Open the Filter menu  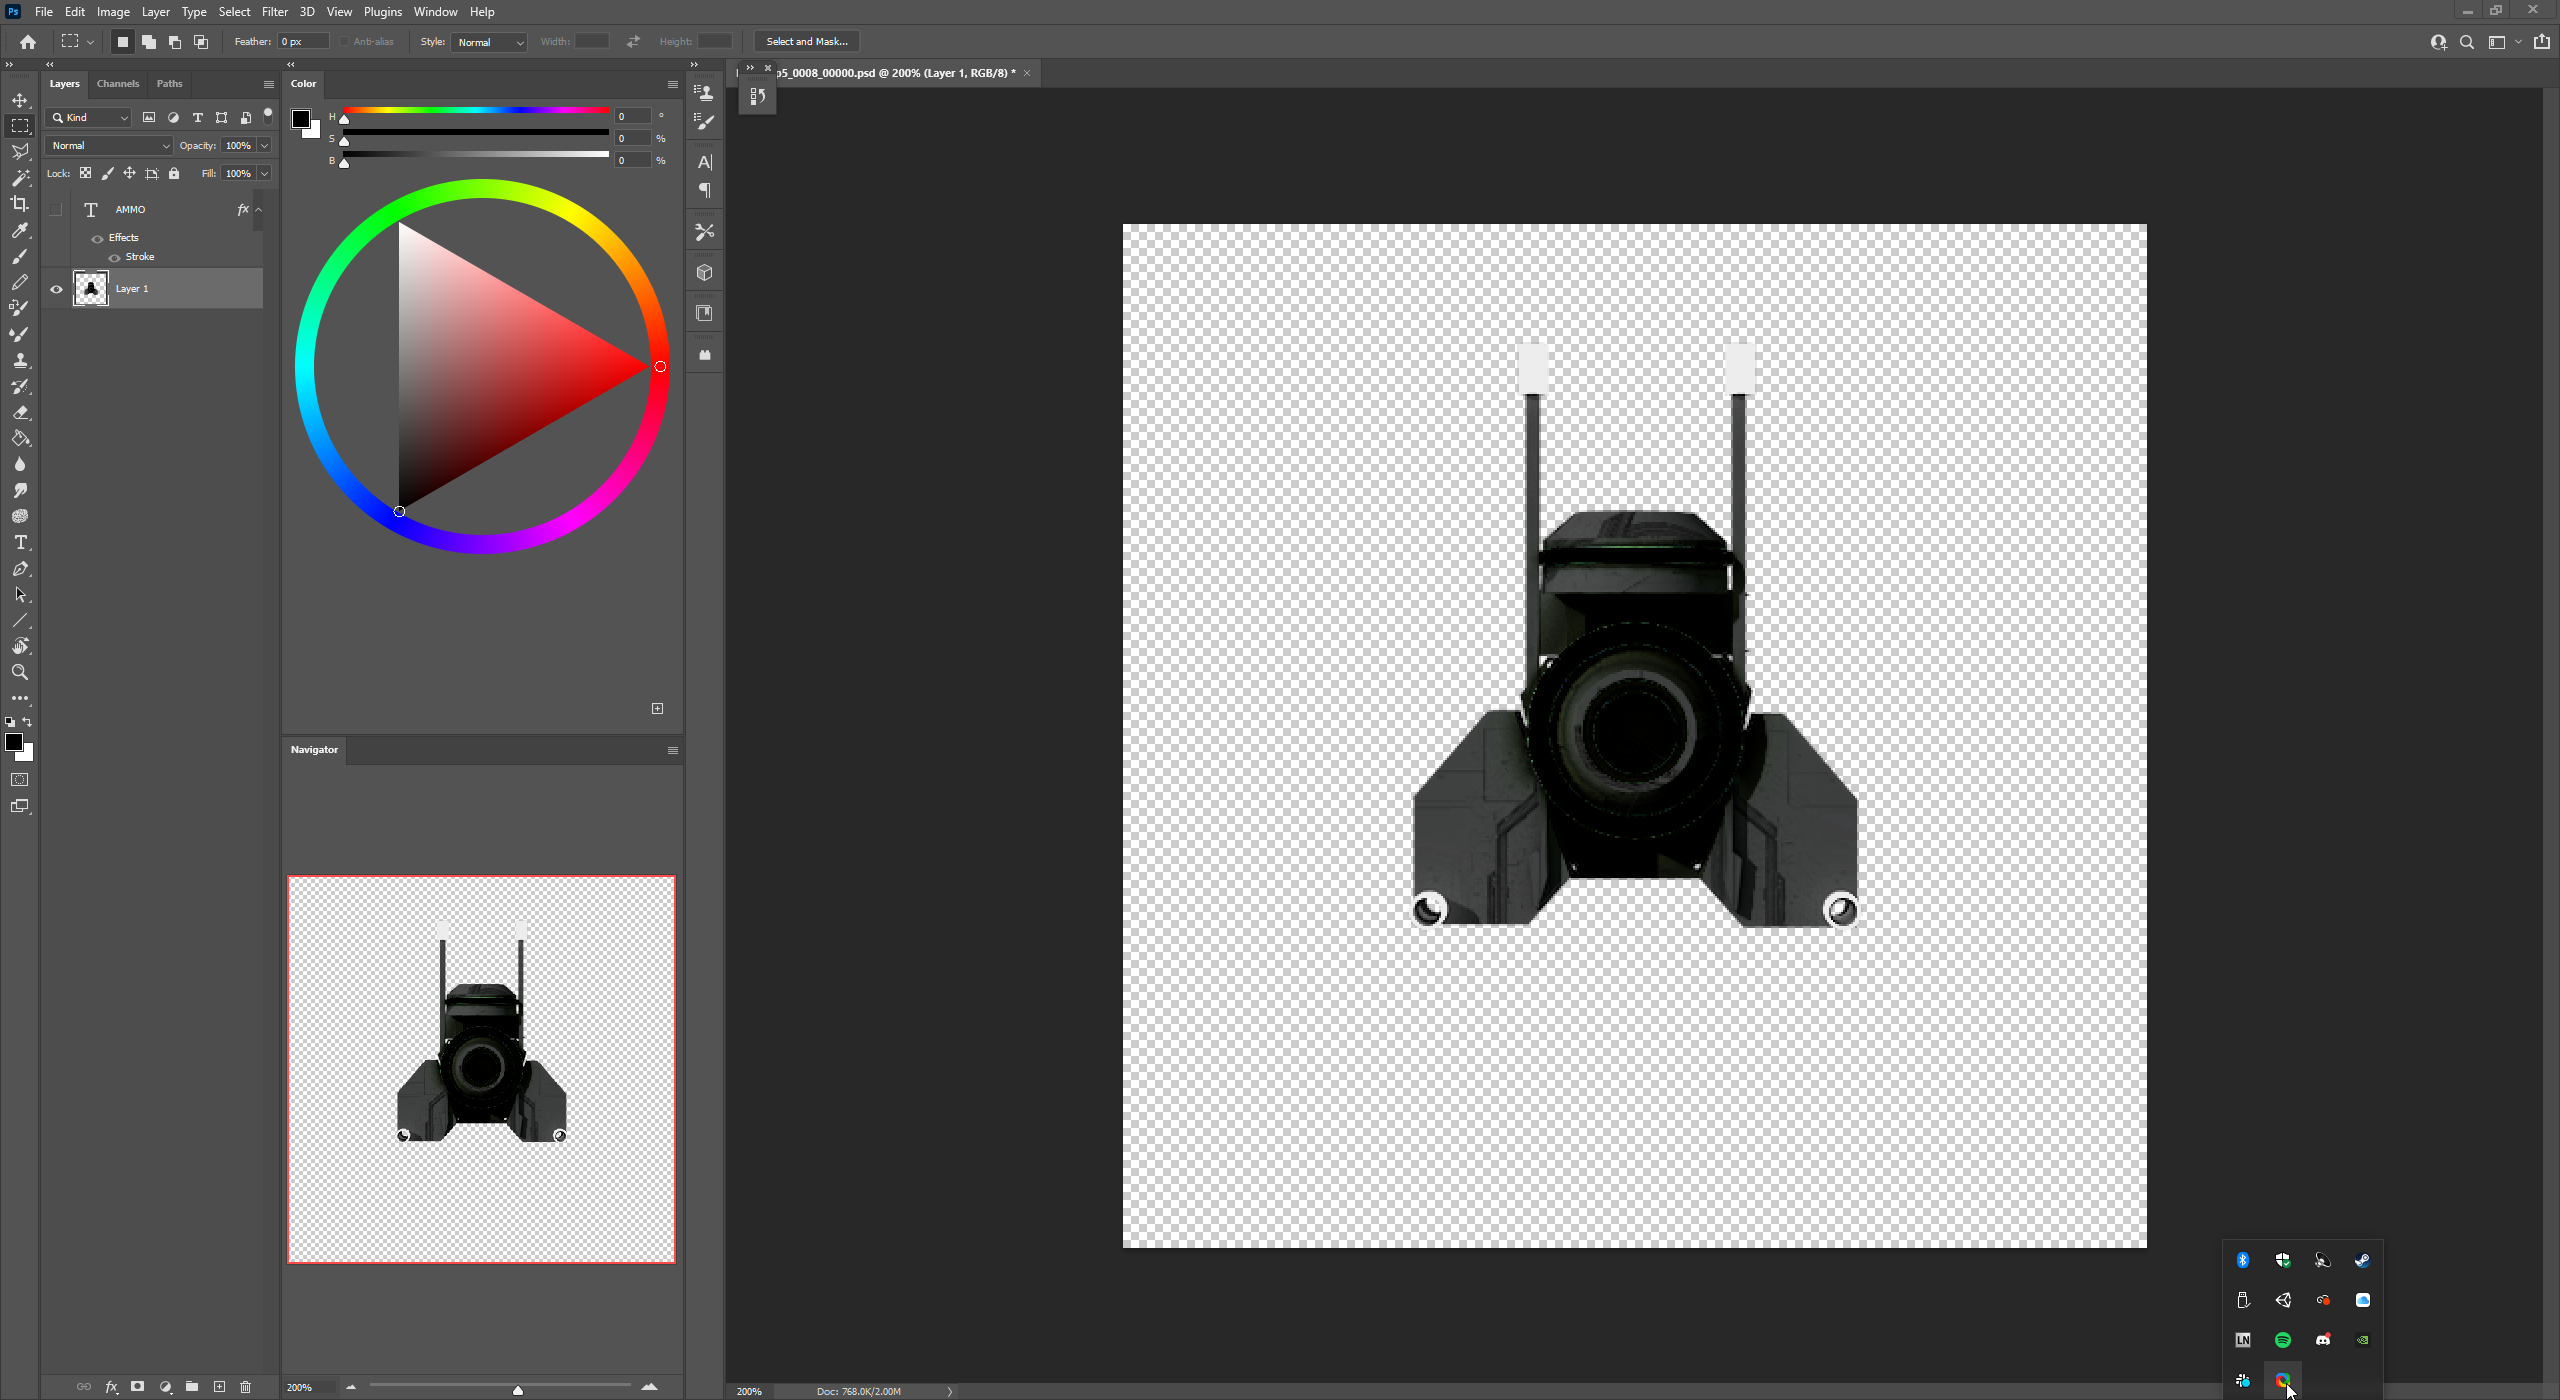274,12
